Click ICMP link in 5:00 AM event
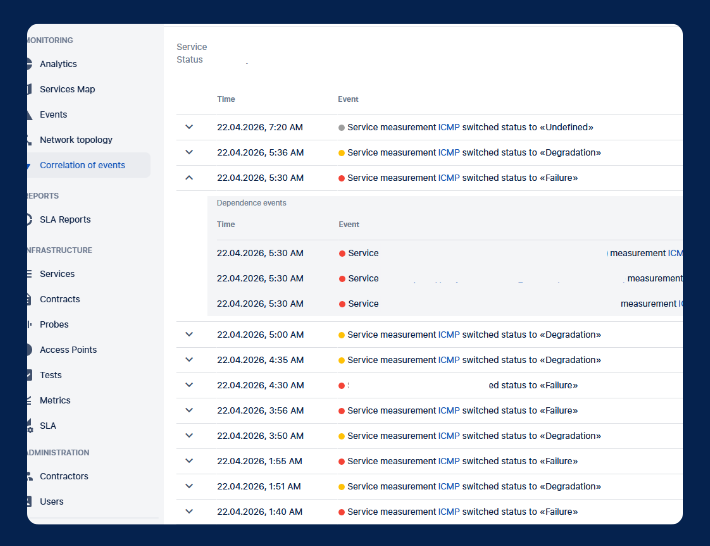710x546 pixels. pos(449,335)
